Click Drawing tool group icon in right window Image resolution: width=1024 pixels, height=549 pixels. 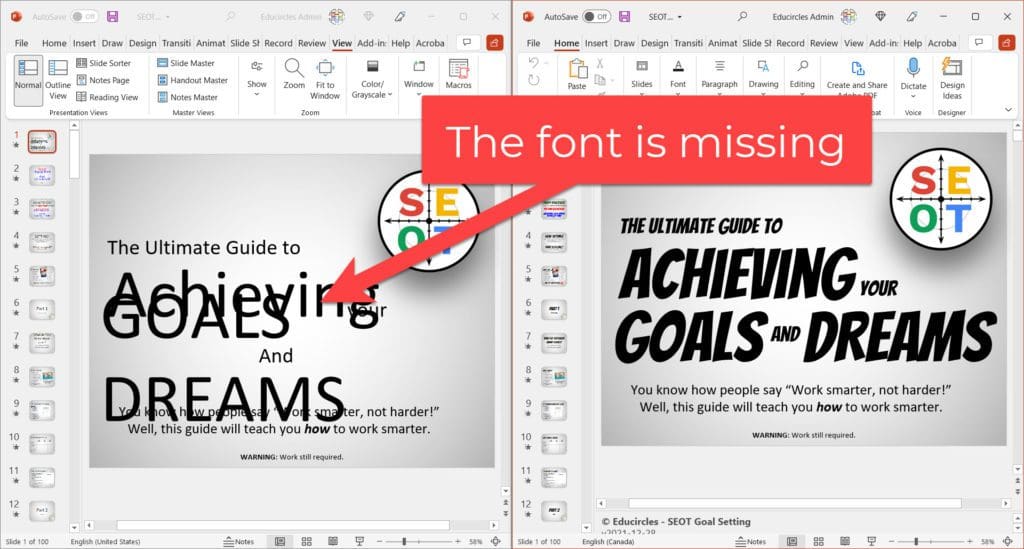(763, 67)
